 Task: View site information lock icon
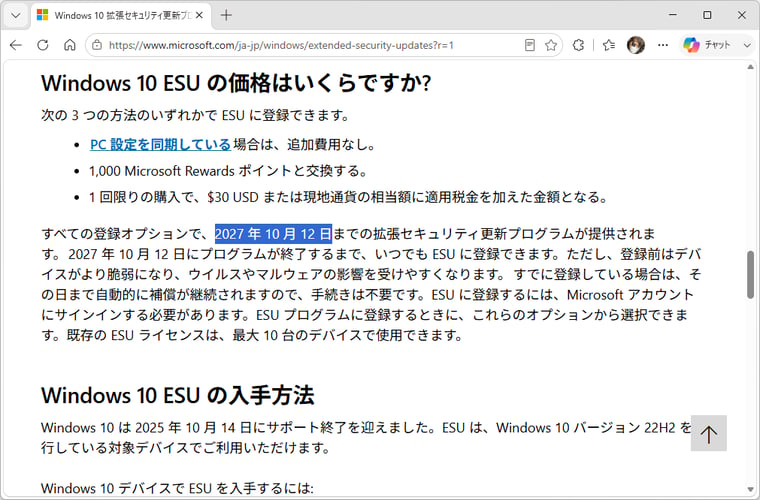click(x=97, y=45)
